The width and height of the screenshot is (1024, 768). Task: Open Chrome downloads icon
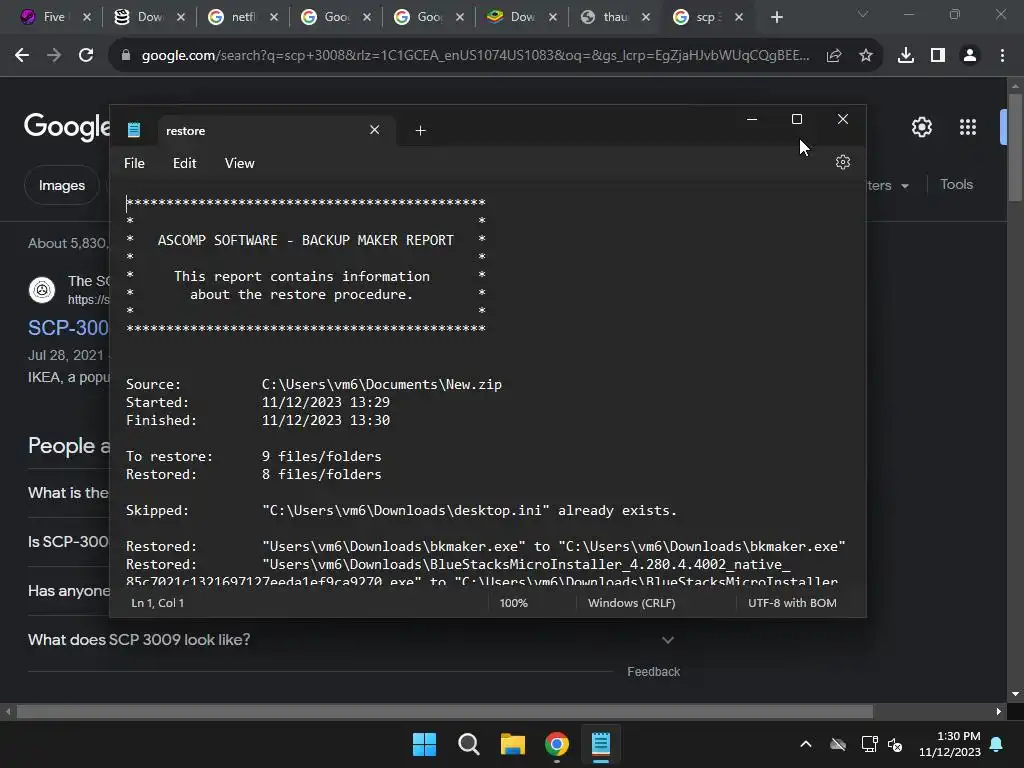tap(906, 56)
